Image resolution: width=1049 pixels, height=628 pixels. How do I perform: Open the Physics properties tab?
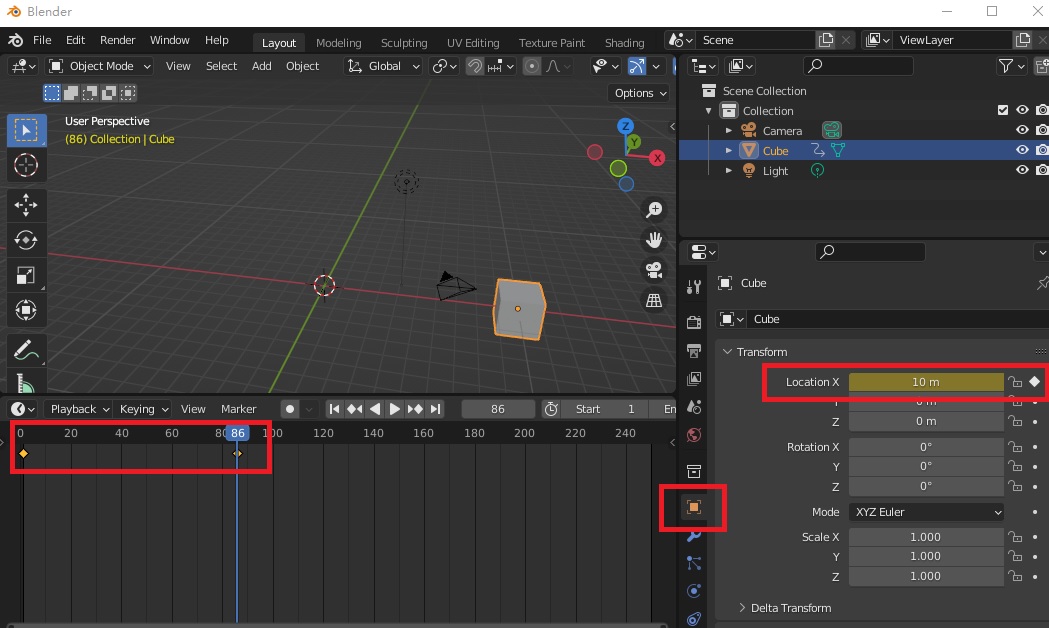pyautogui.click(x=694, y=591)
